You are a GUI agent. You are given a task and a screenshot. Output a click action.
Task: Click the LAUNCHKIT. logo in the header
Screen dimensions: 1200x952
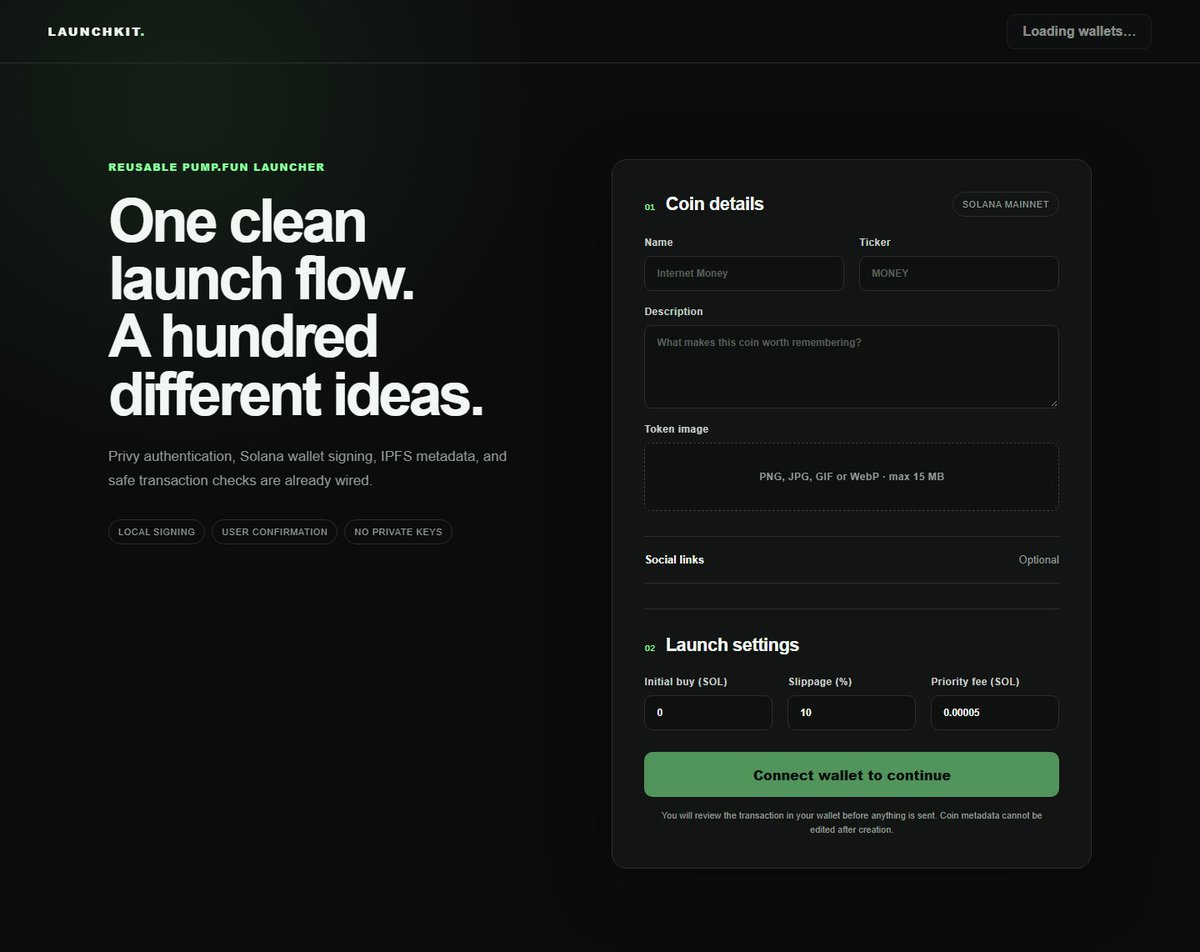click(96, 32)
